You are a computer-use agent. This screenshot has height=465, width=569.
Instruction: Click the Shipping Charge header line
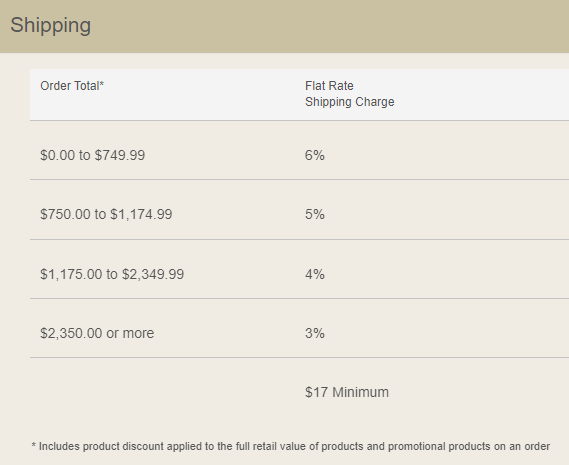point(349,102)
